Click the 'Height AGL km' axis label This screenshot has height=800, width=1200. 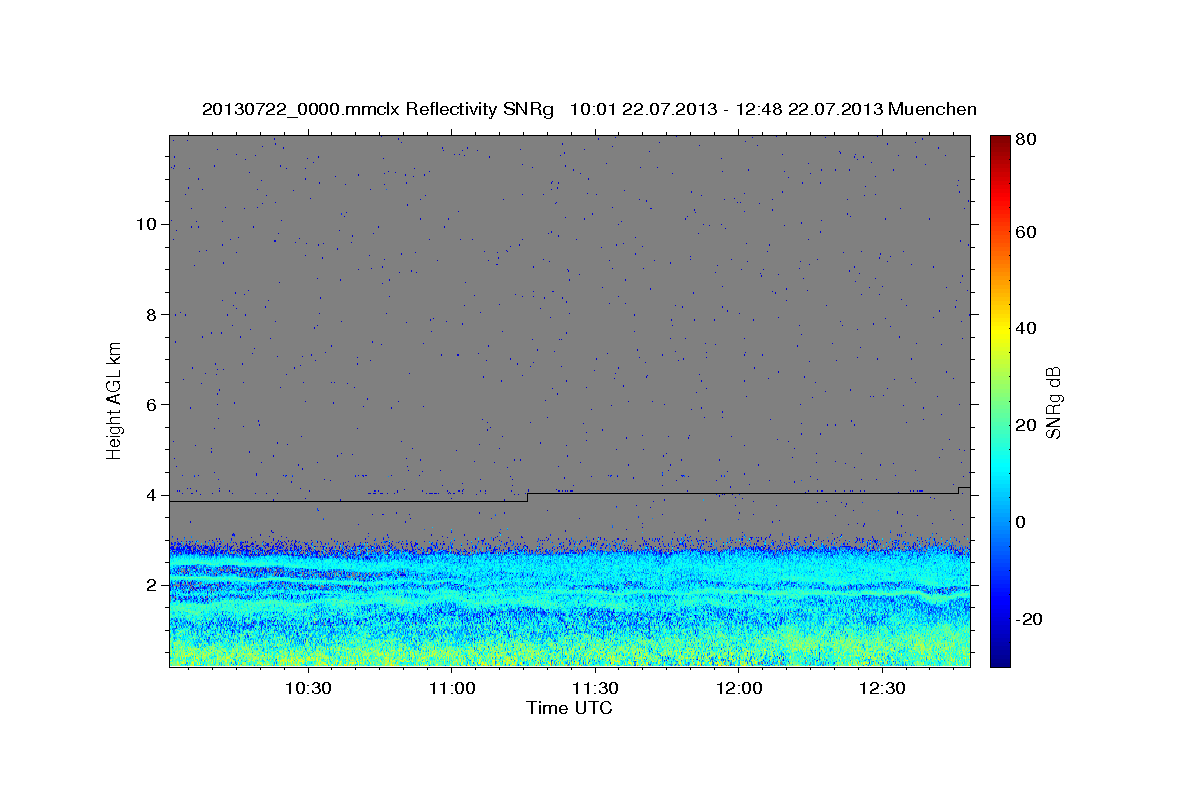pyautogui.click(x=114, y=401)
